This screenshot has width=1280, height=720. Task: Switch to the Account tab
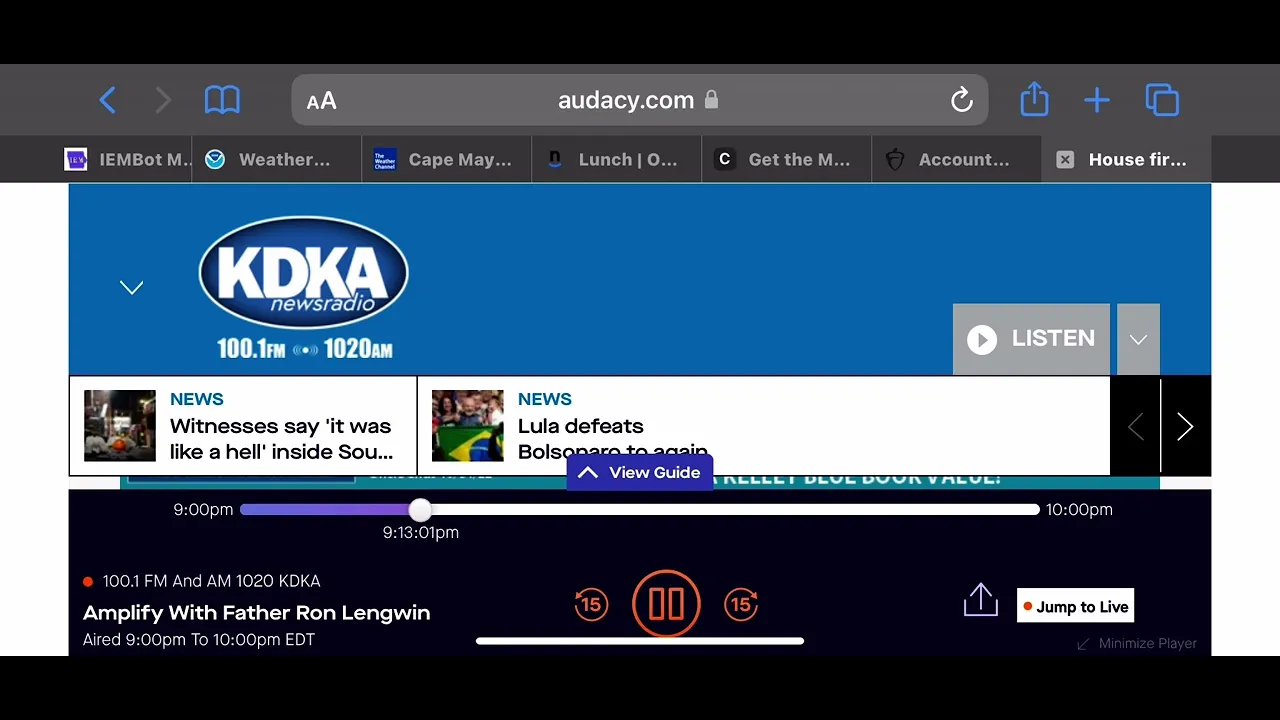pyautogui.click(x=957, y=159)
